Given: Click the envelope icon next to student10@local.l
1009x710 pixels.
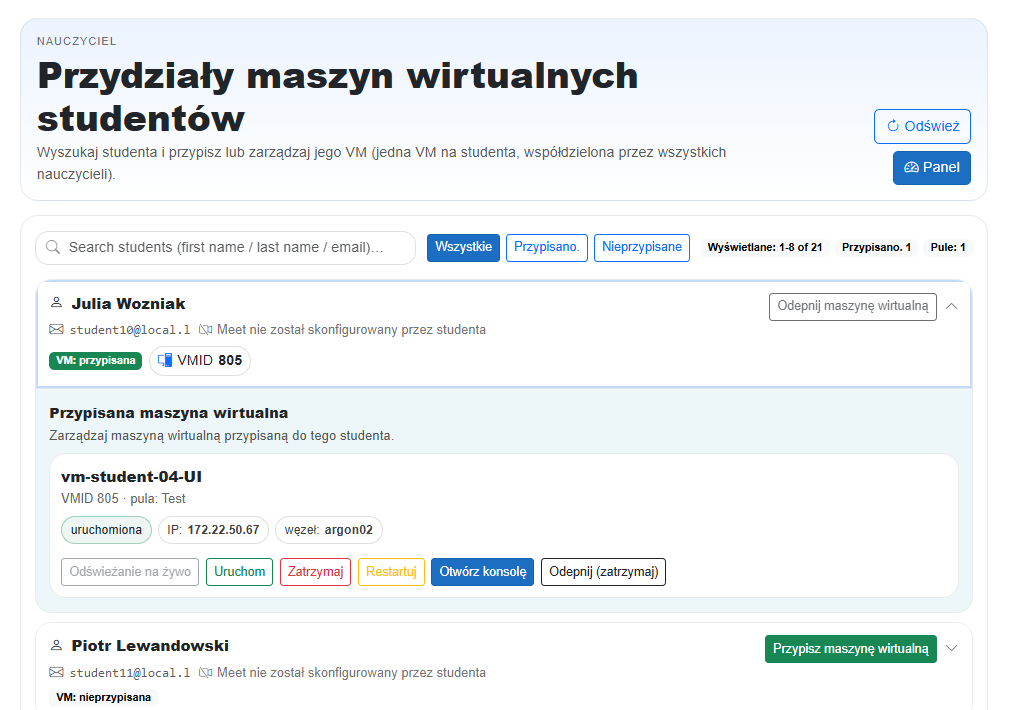Looking at the screenshot, I should 56,329.
